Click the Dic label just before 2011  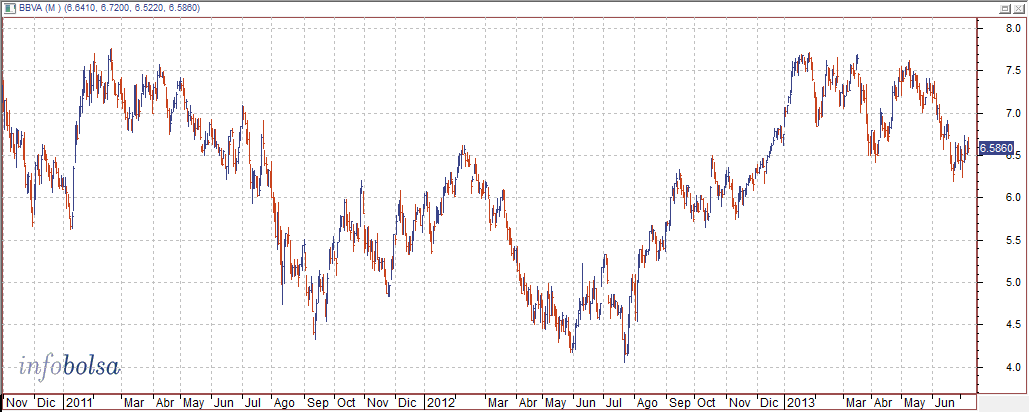point(46,402)
